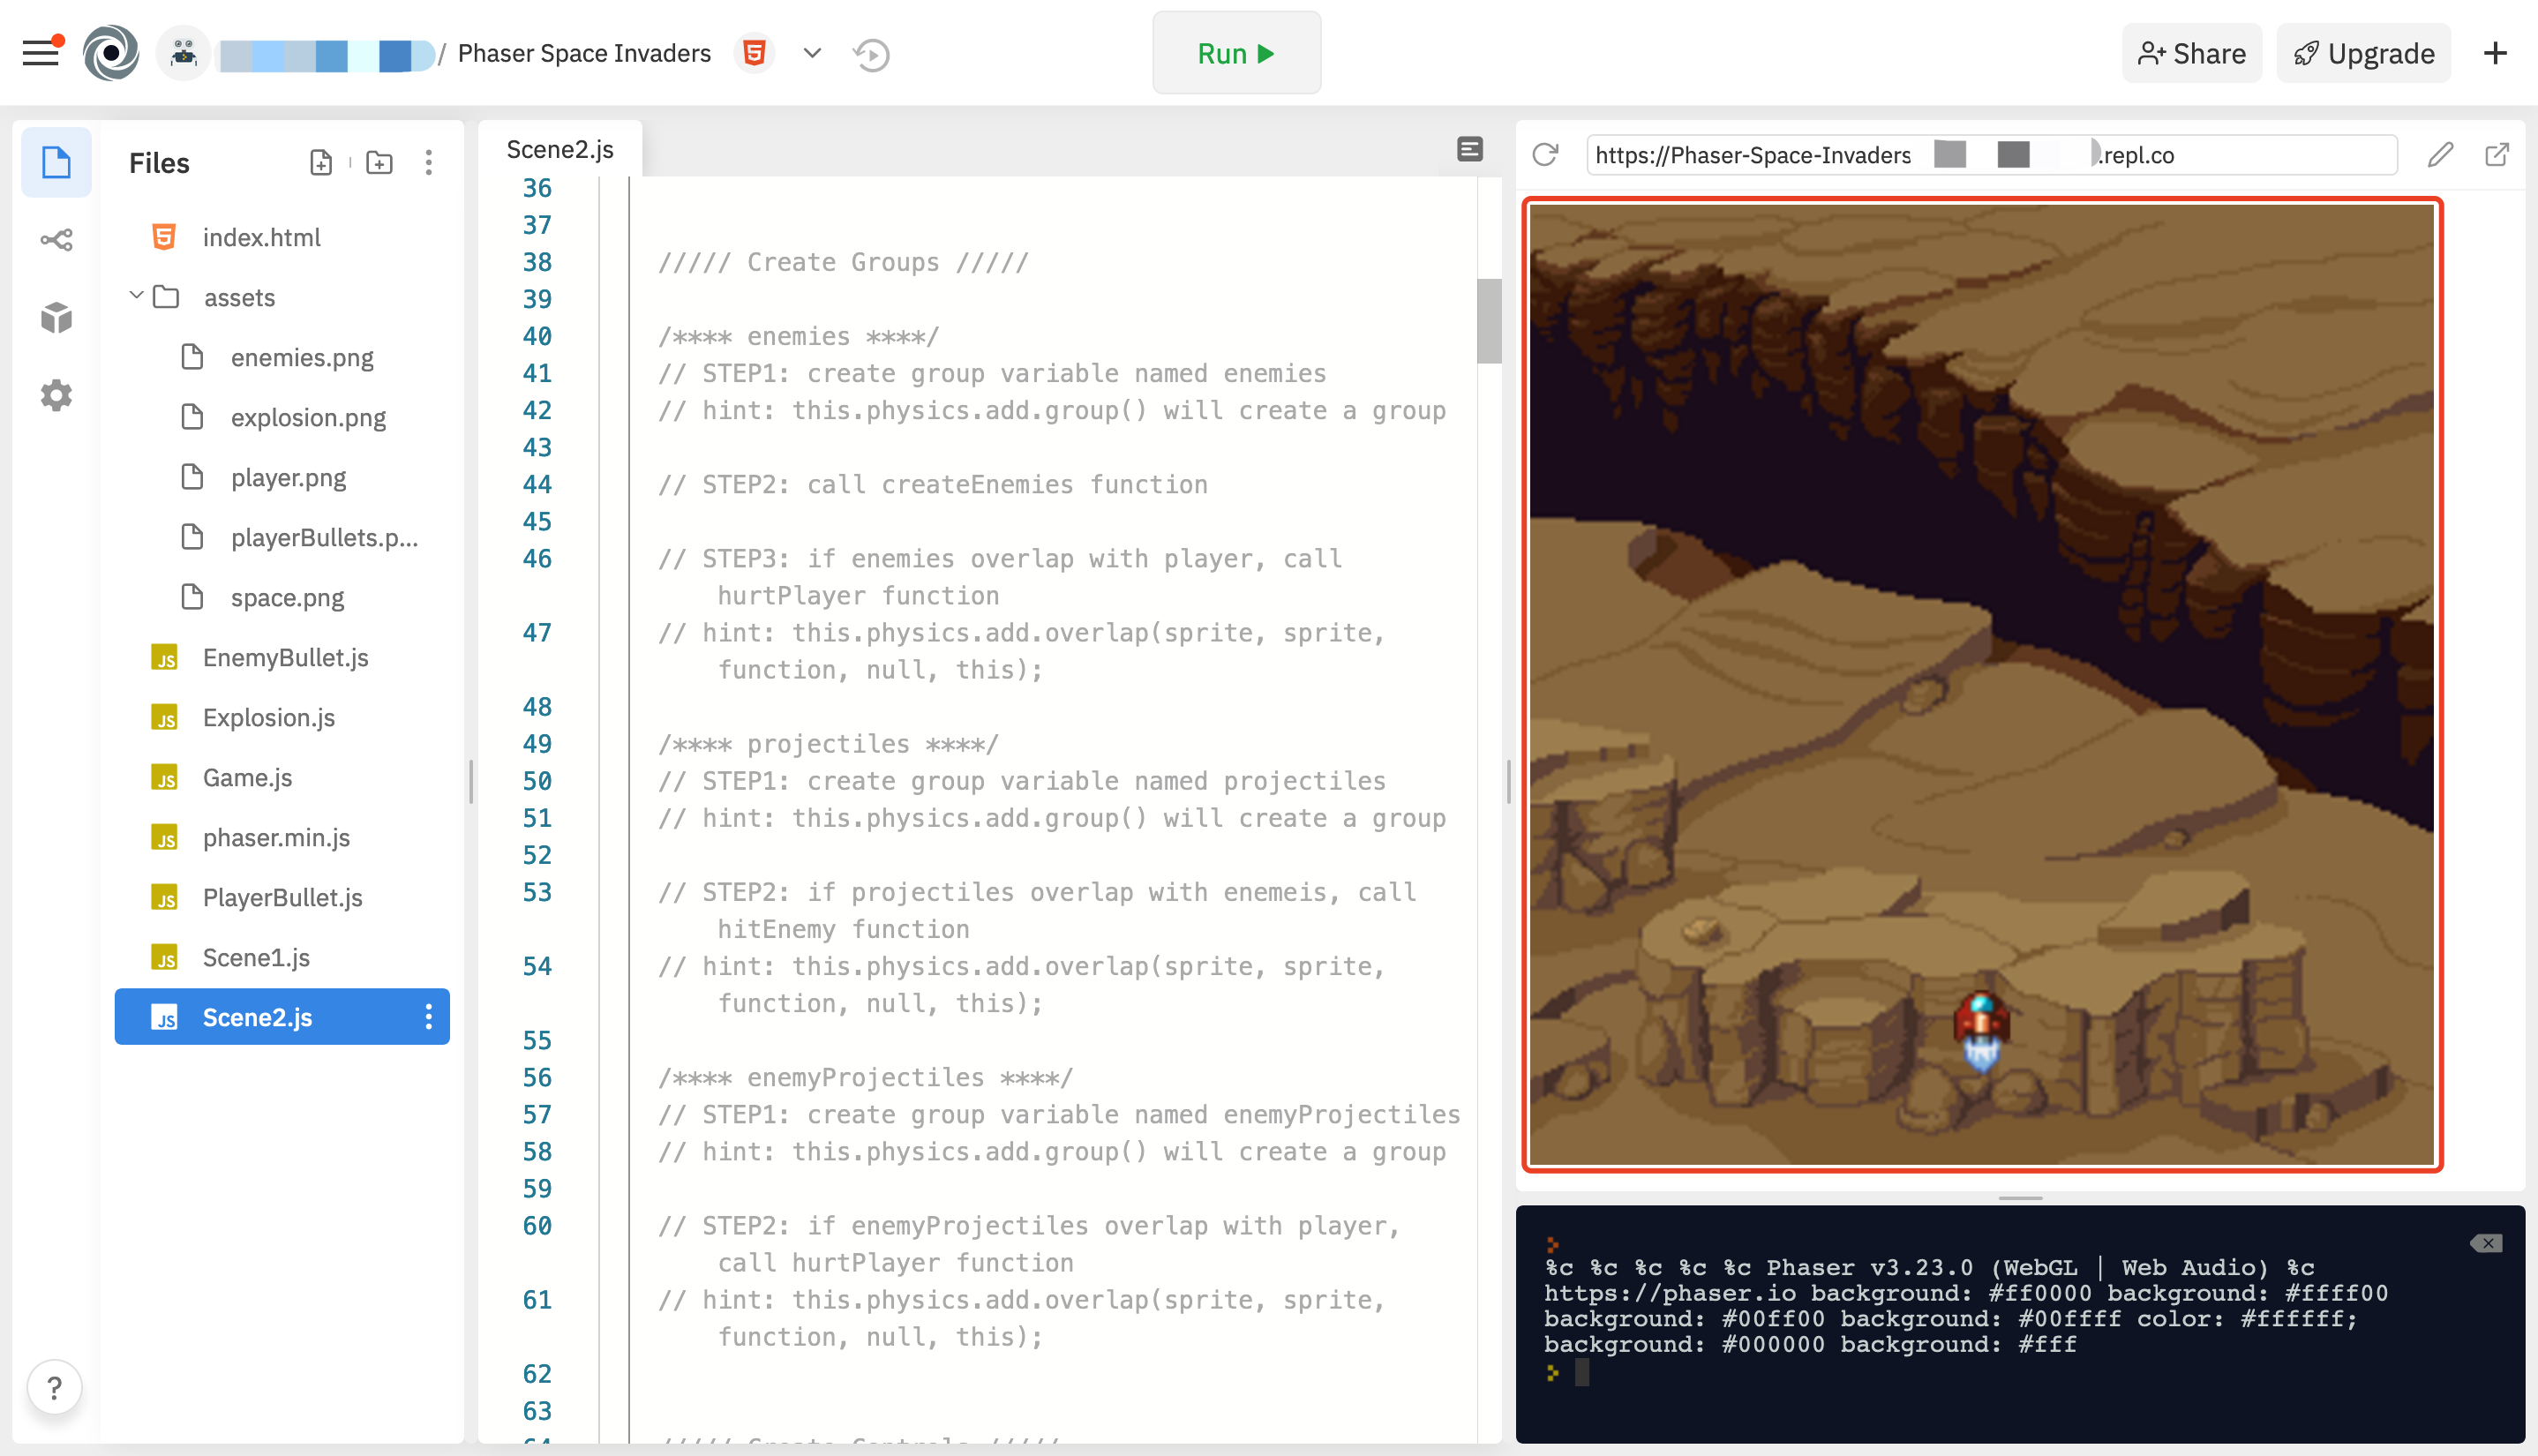2538x1456 pixels.
Task: Click the code editor vertical scrollbar thumb
Action: 1489,320
